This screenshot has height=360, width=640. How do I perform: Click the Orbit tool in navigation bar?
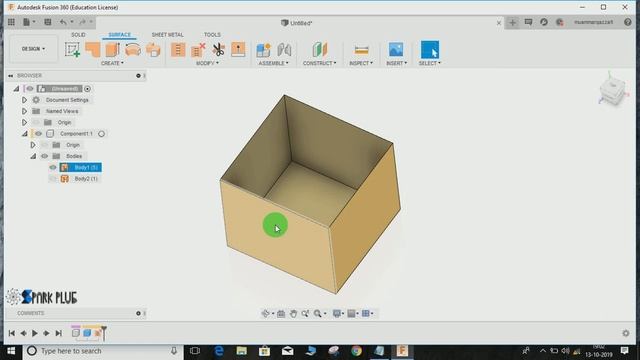coord(266,313)
